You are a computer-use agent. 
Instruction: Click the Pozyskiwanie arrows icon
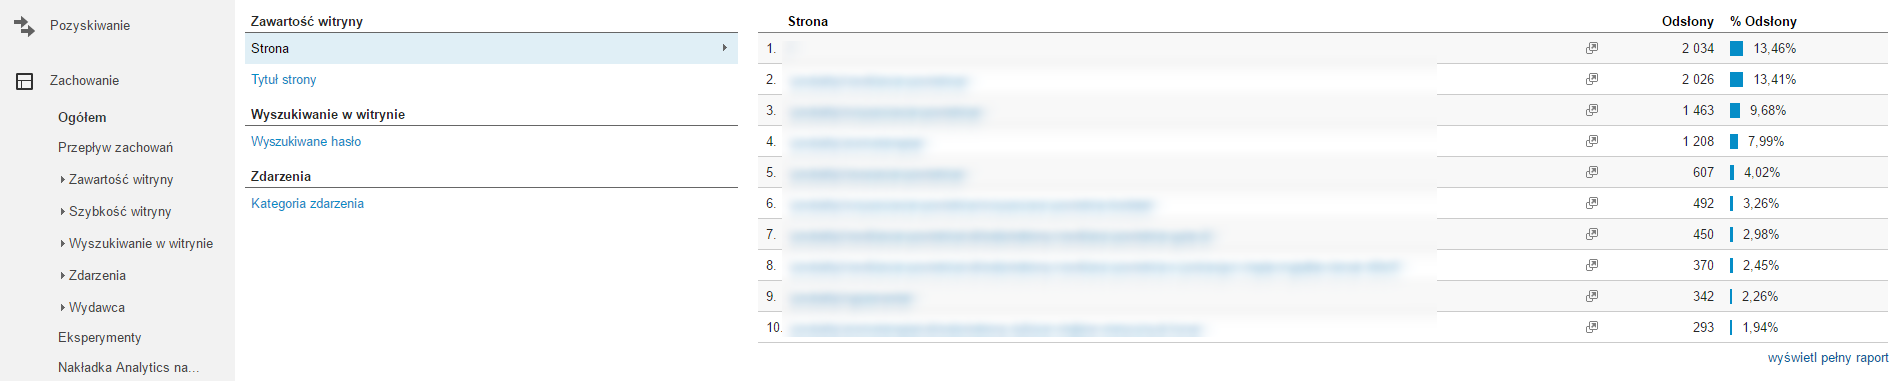click(24, 26)
